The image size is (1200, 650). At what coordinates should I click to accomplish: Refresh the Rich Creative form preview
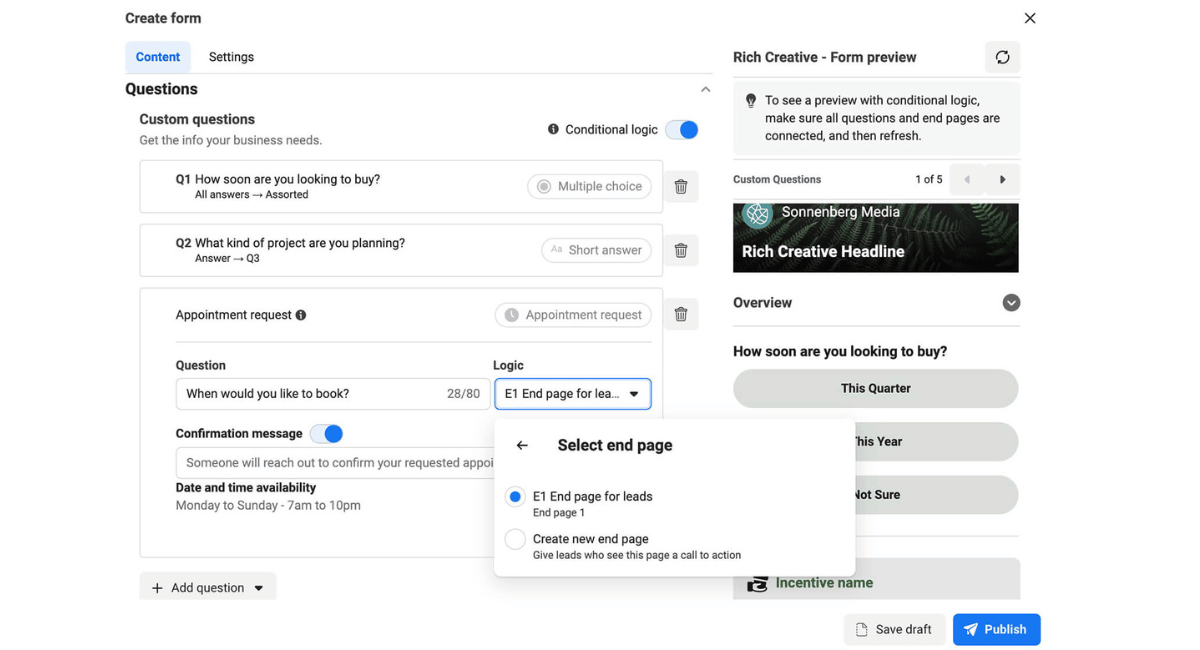coord(1002,57)
